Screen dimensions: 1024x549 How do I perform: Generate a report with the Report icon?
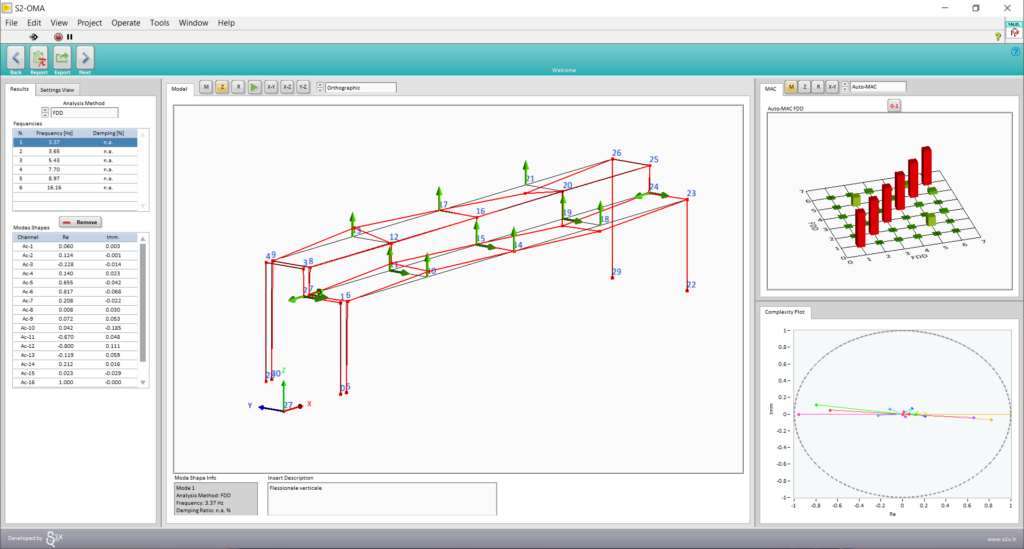tap(39, 58)
